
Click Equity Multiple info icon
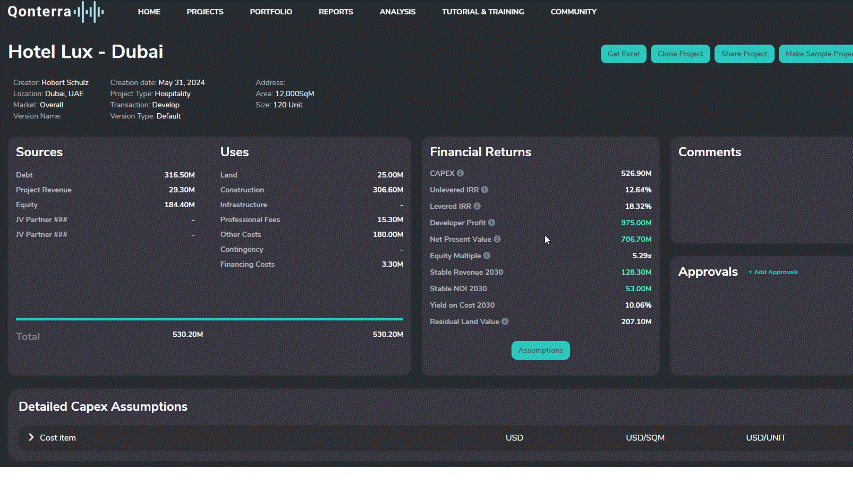(486, 255)
